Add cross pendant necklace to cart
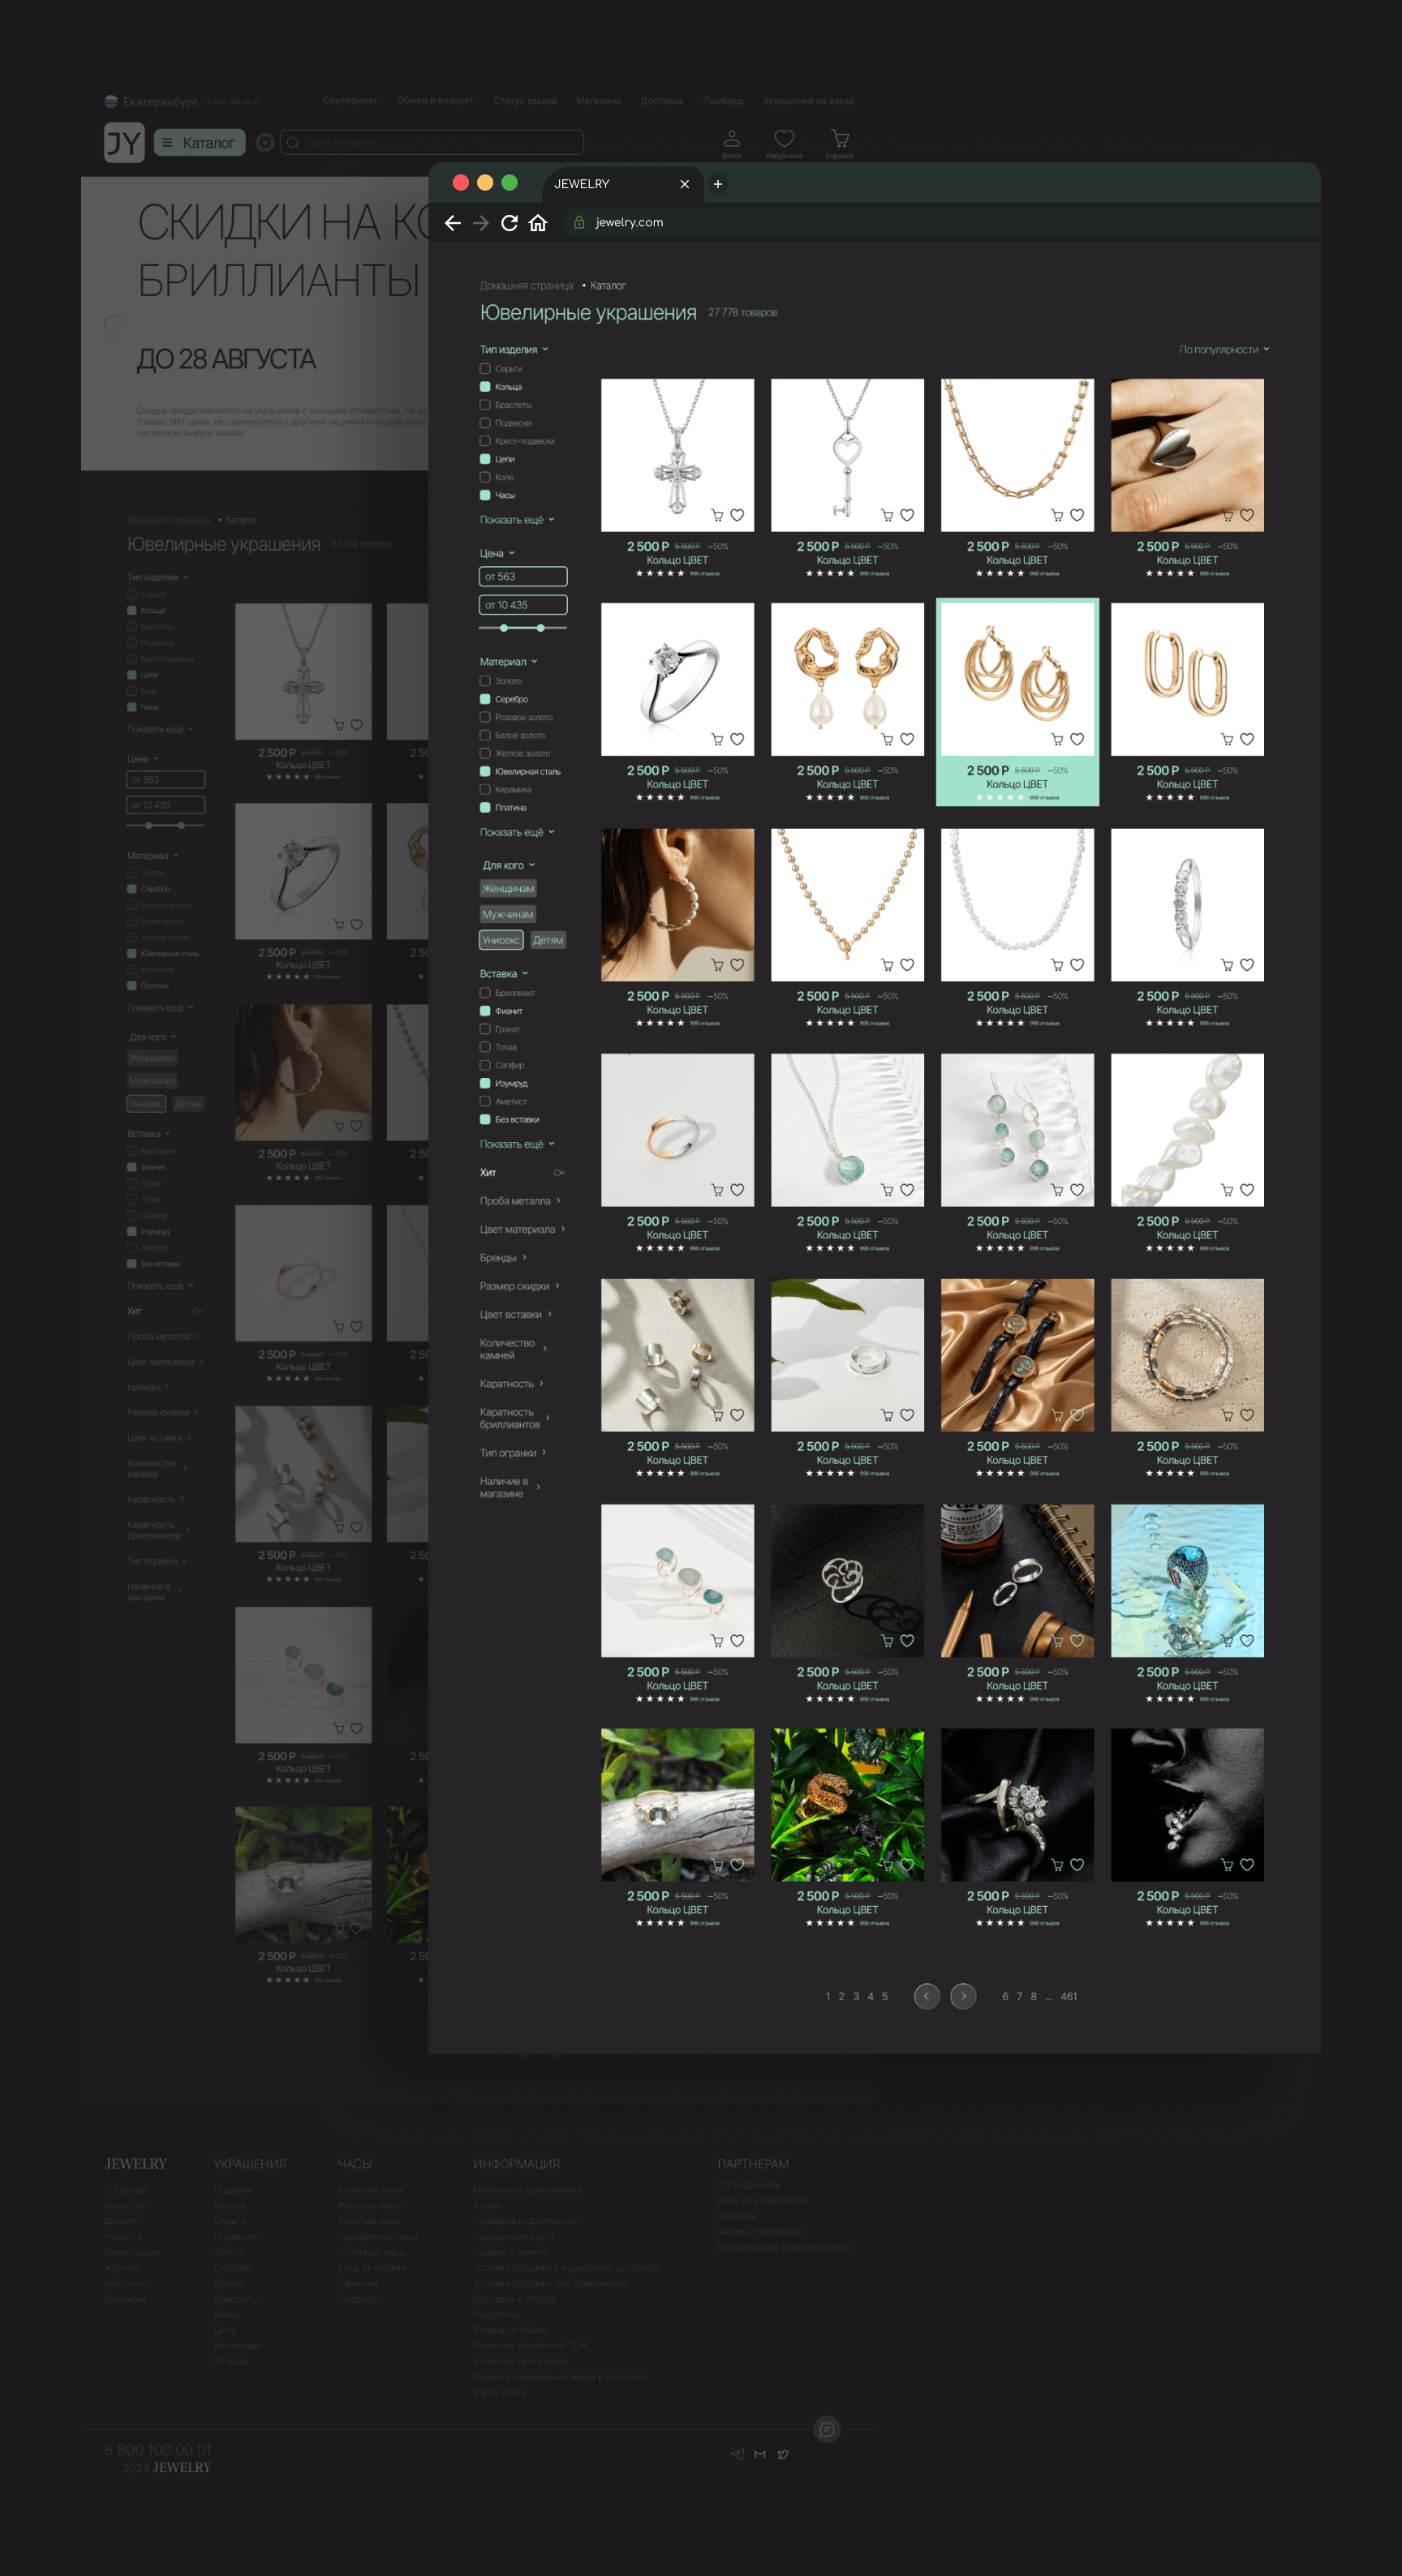 tap(717, 516)
